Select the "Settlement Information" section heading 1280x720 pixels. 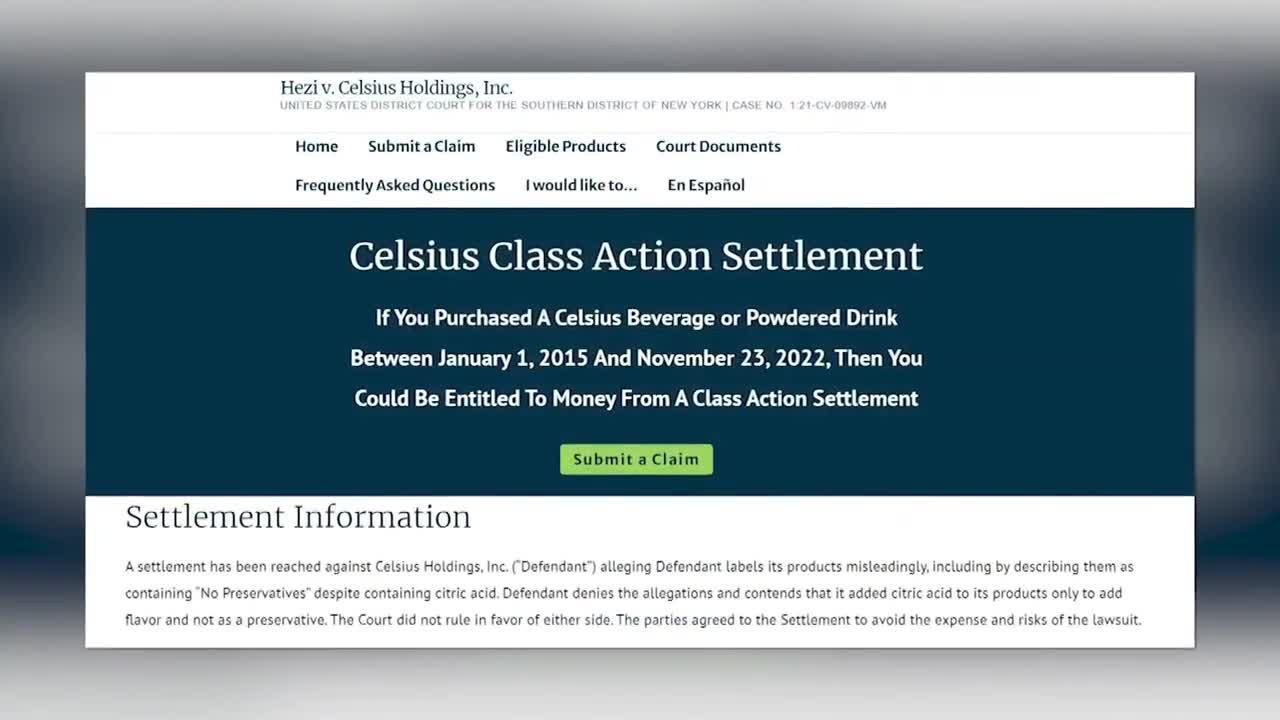[x=297, y=517]
